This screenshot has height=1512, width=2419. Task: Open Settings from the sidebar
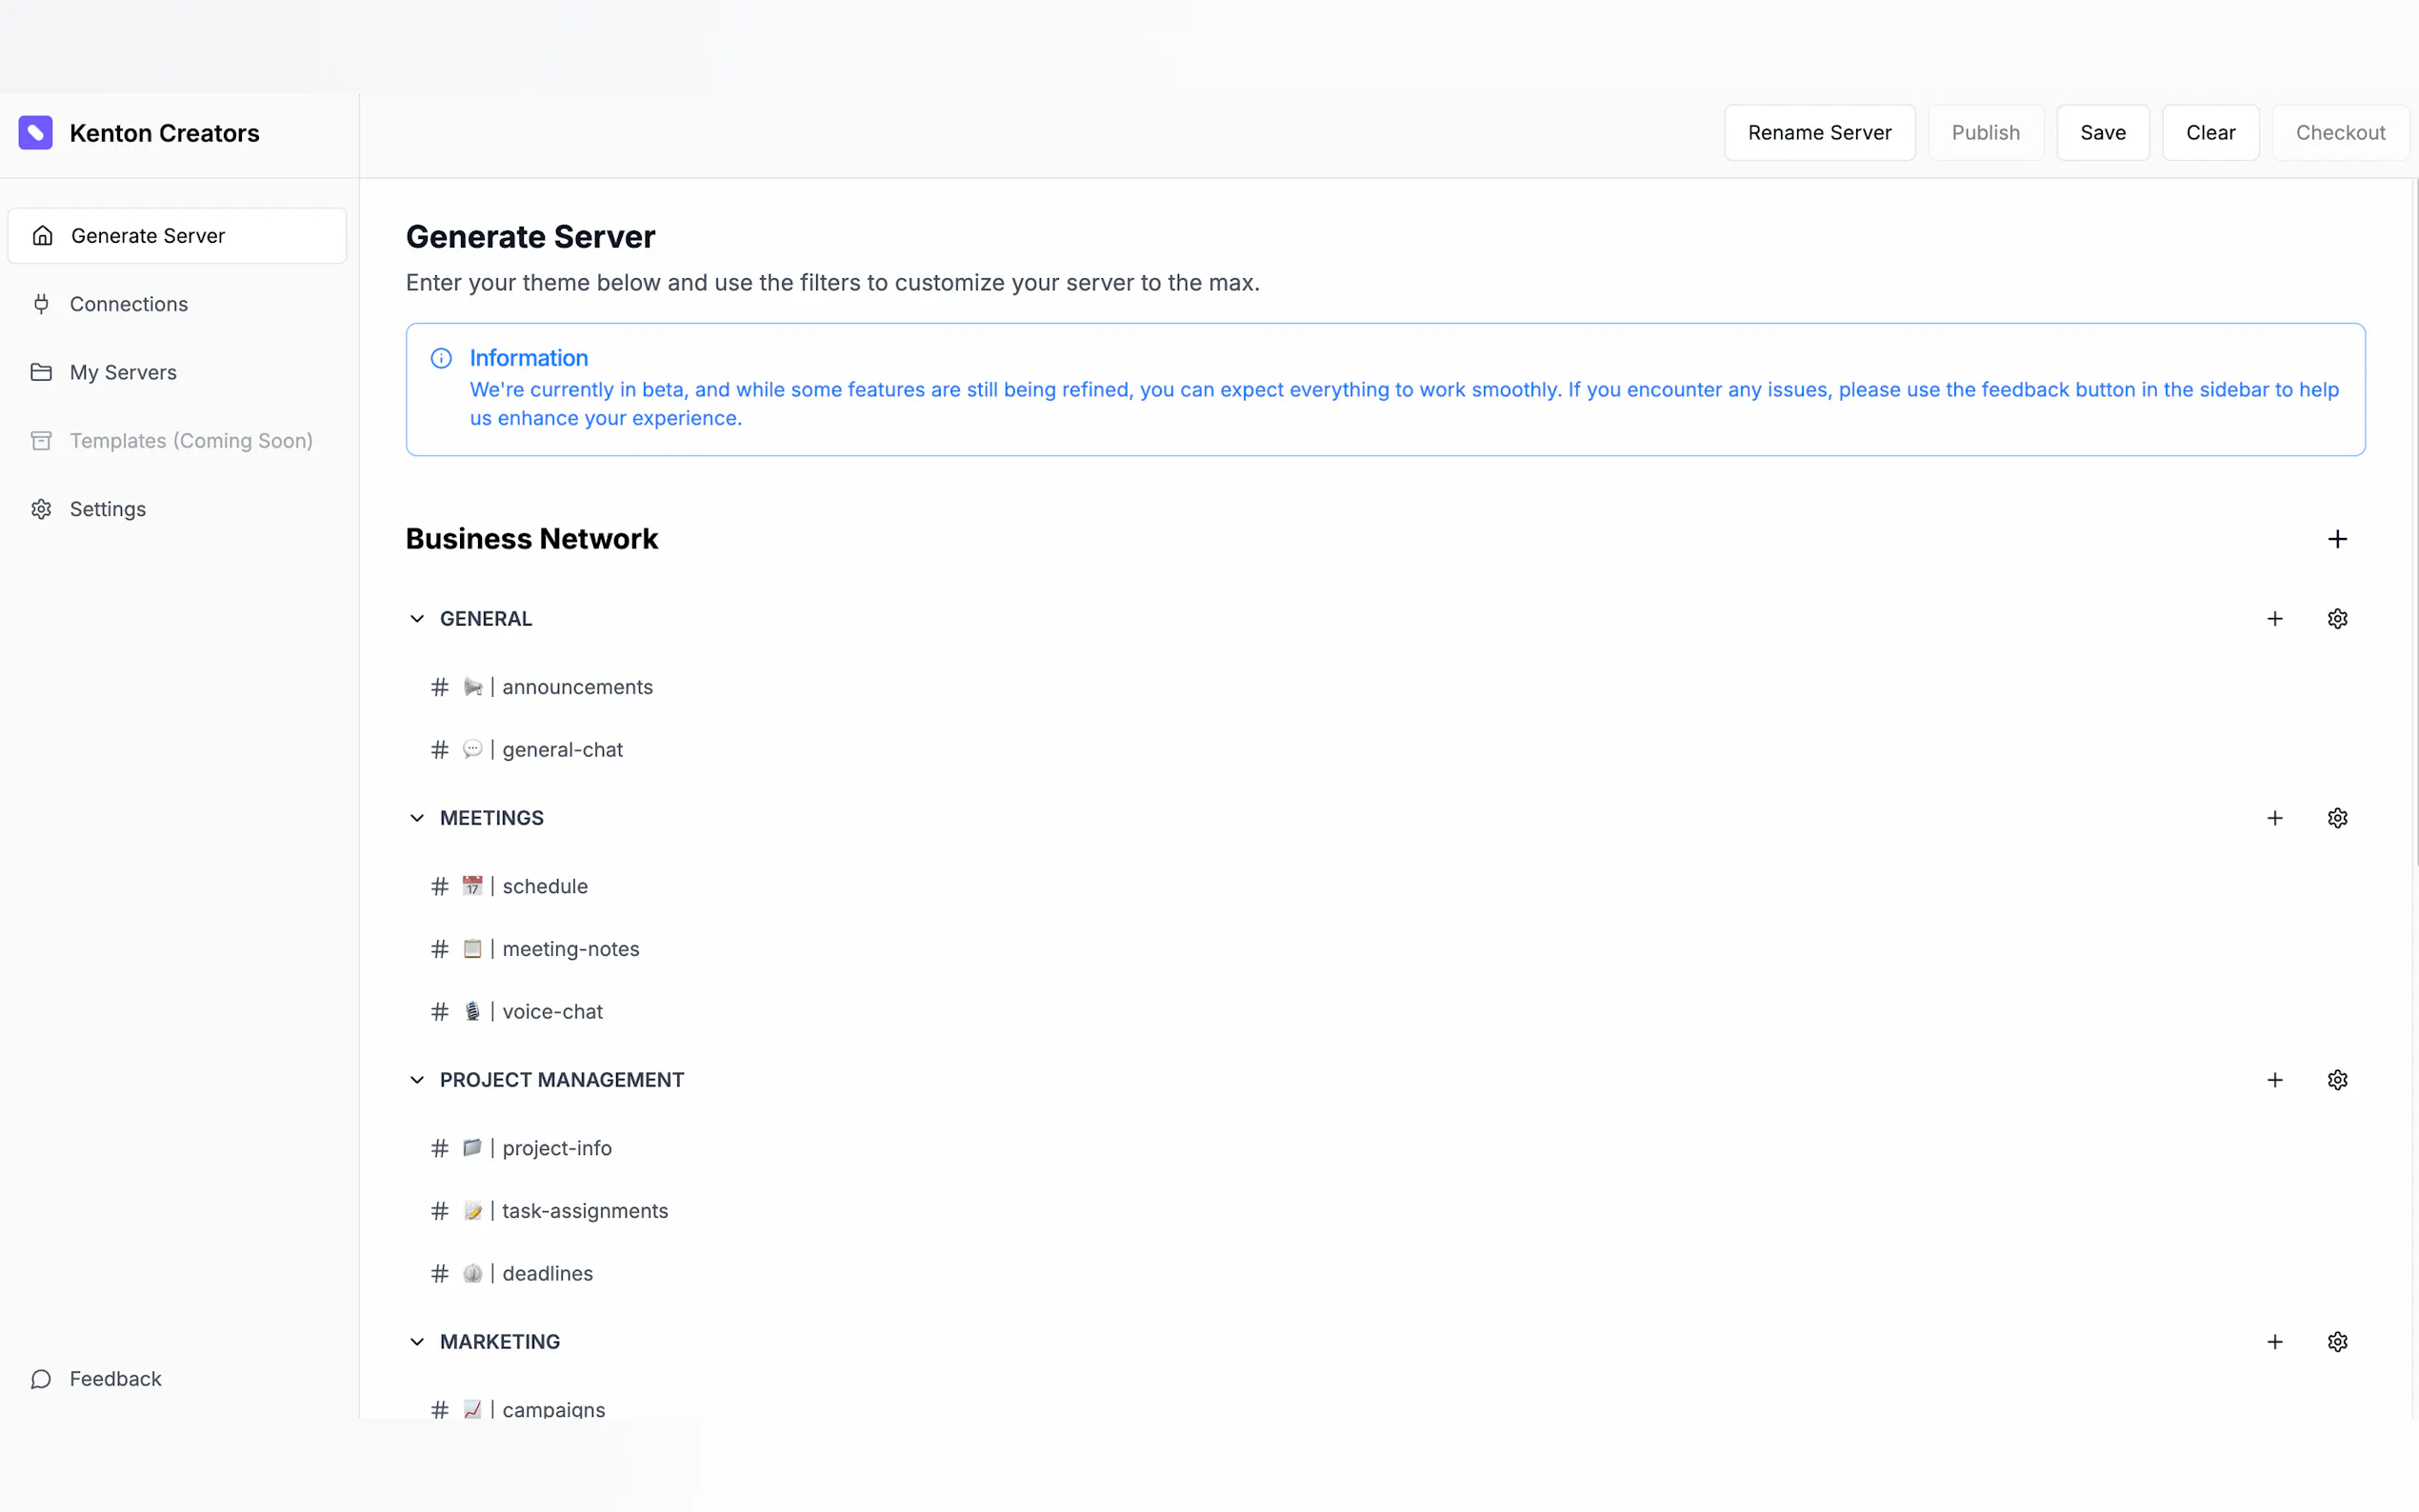tap(107, 509)
